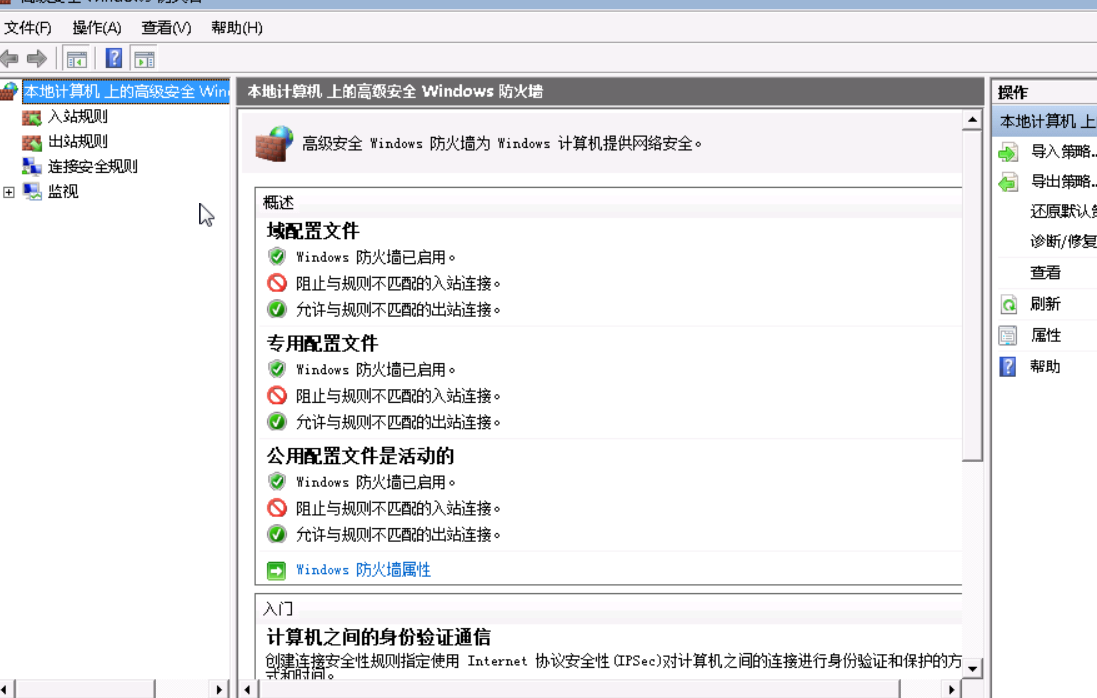Select 入站规则 firewall icon in tree
The width and height of the screenshot is (1097, 698).
coord(31,117)
